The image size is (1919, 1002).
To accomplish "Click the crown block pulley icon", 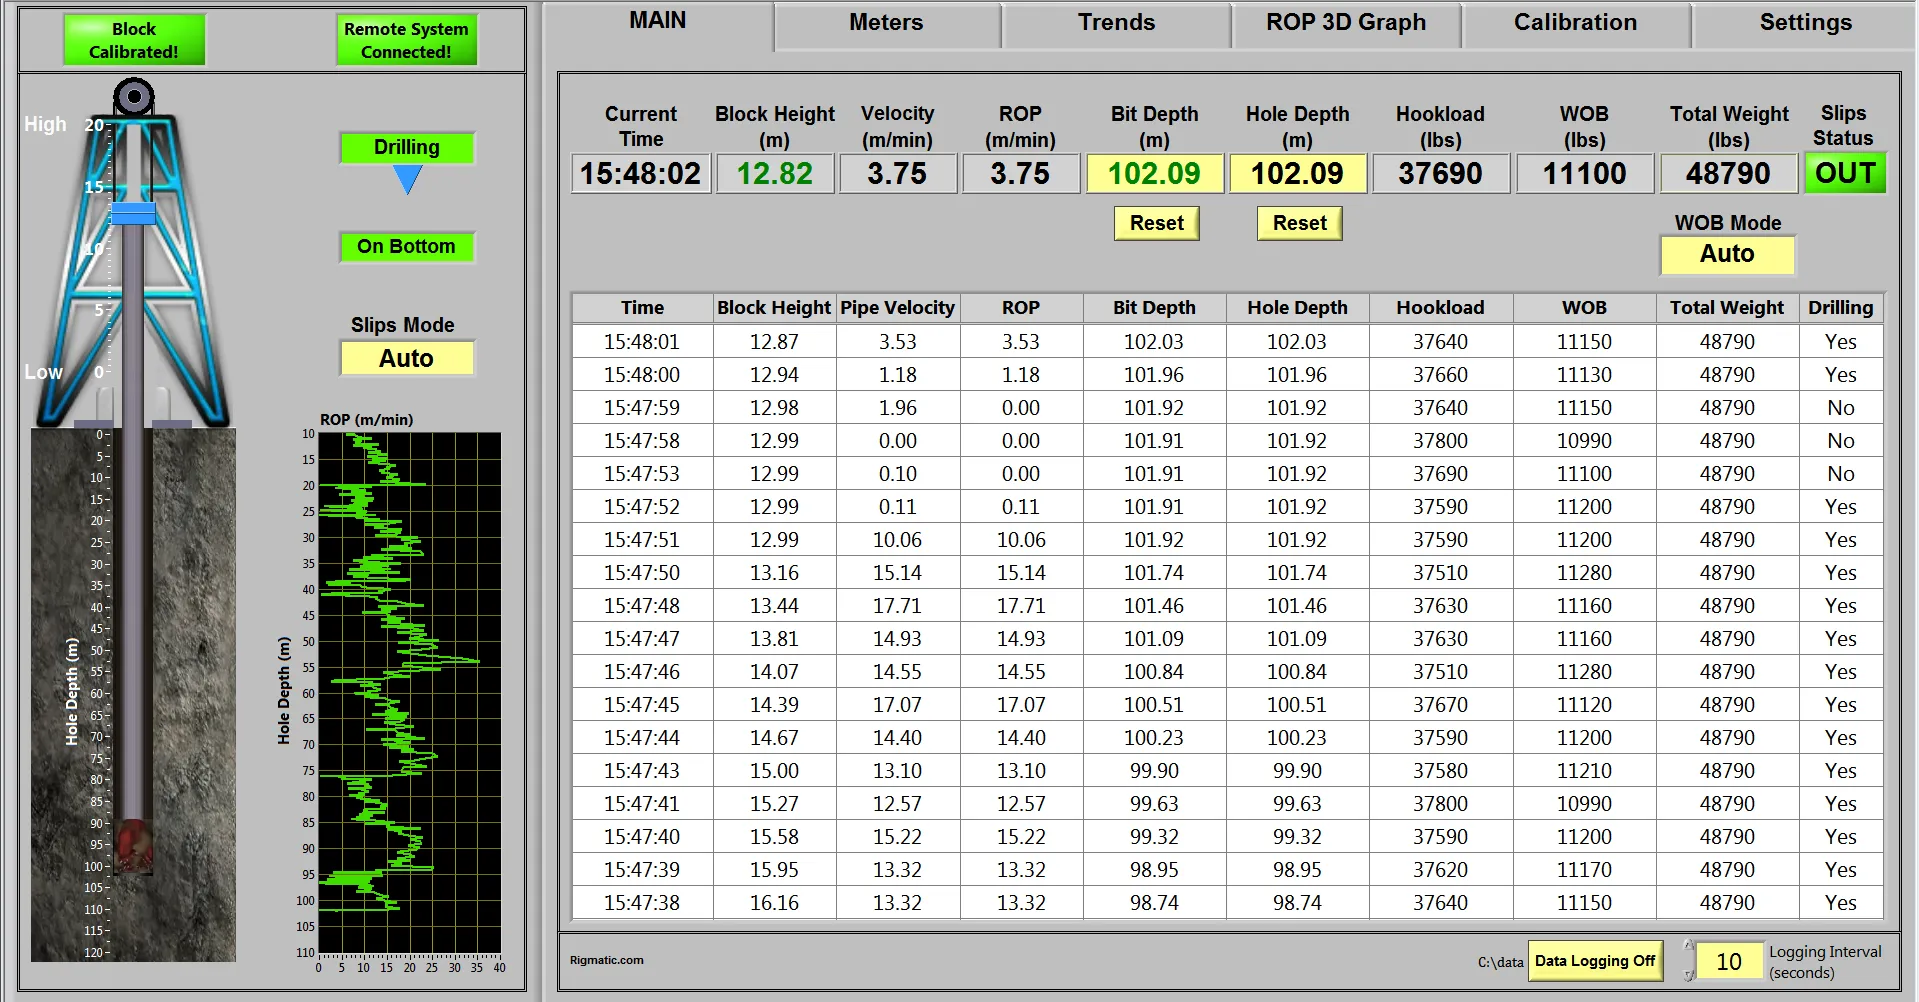I will [x=133, y=98].
